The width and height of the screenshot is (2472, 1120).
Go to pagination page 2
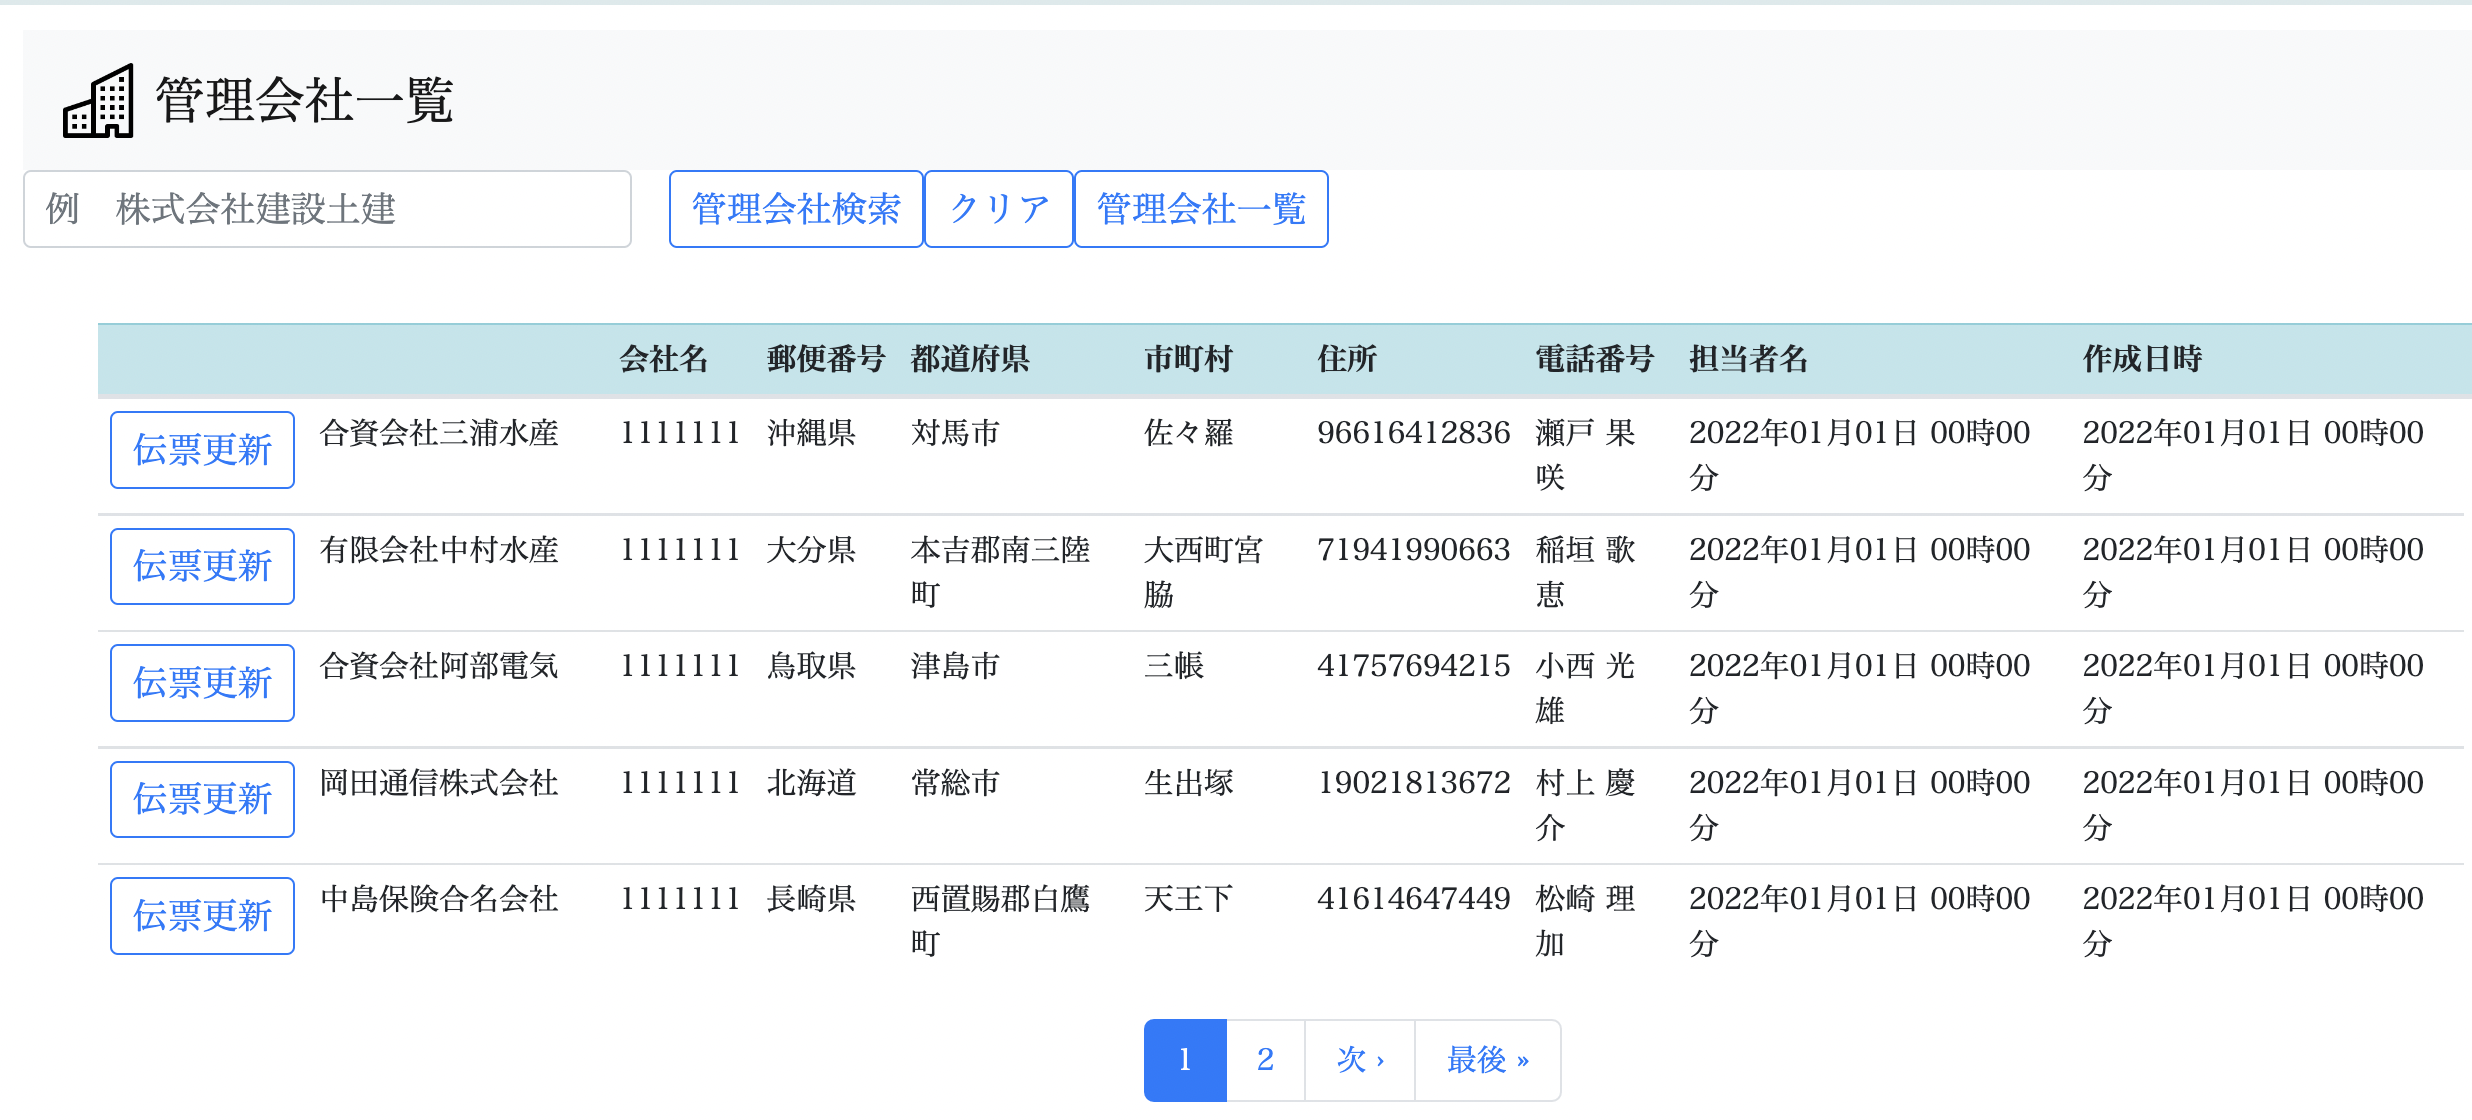click(x=1265, y=1060)
